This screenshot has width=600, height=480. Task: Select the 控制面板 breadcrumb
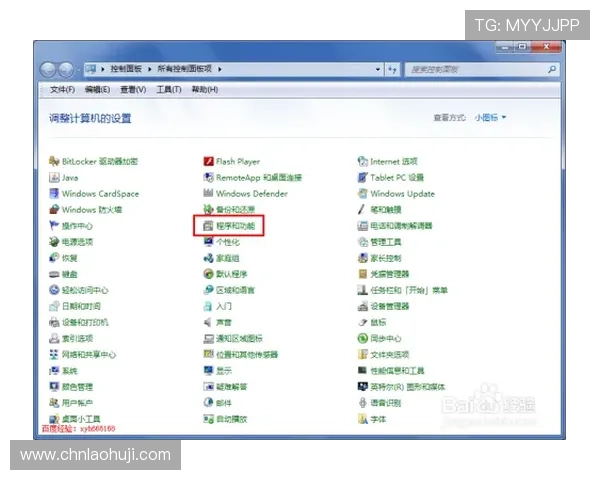point(126,69)
